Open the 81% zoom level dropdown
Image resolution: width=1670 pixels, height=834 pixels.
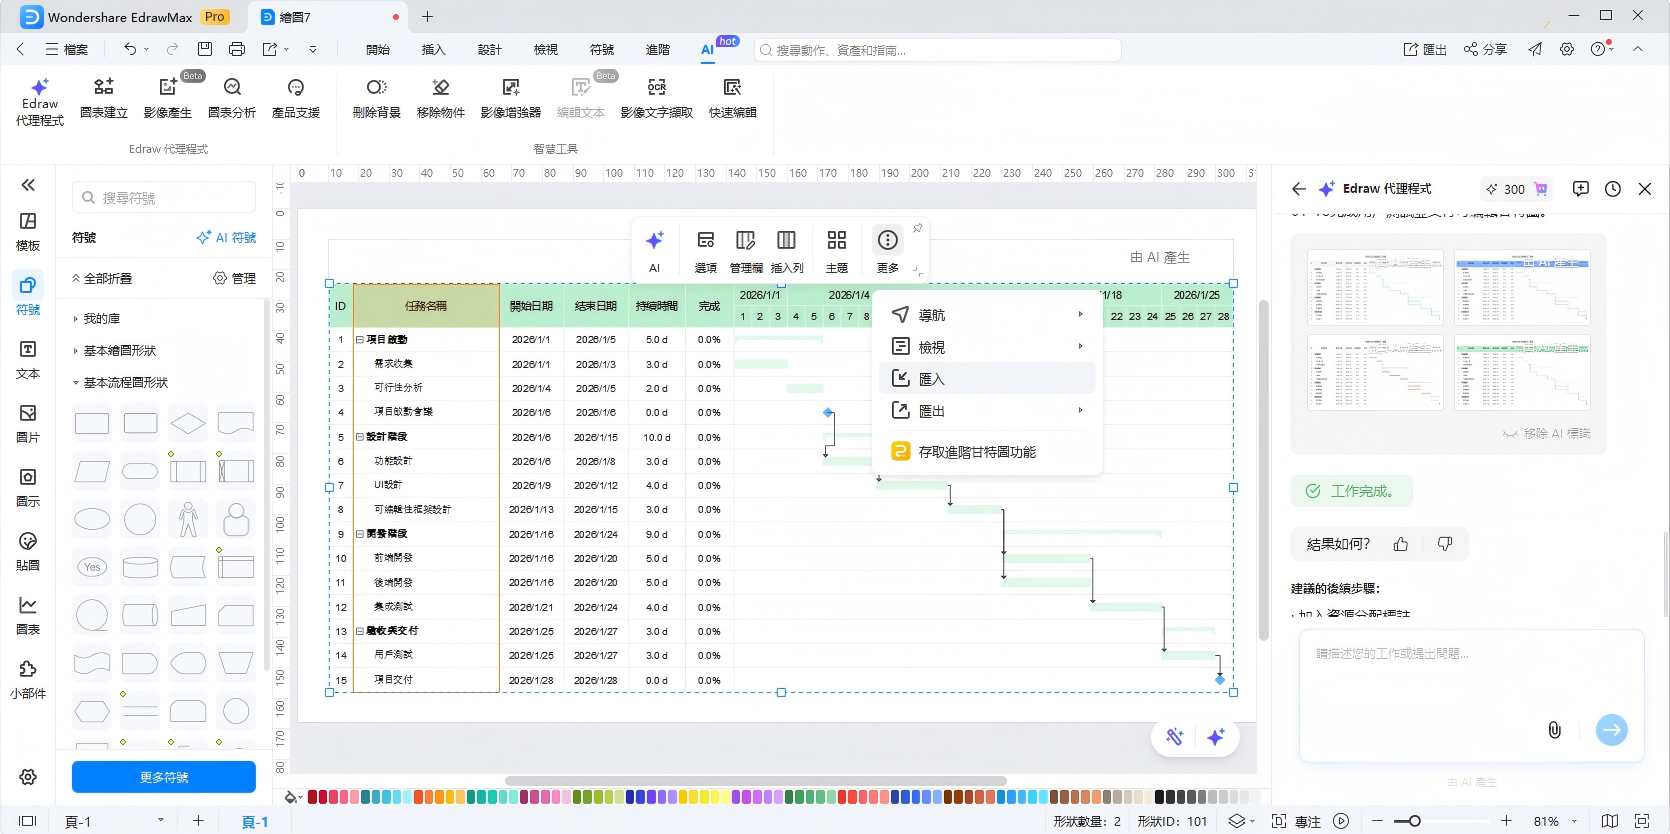tap(1574, 821)
